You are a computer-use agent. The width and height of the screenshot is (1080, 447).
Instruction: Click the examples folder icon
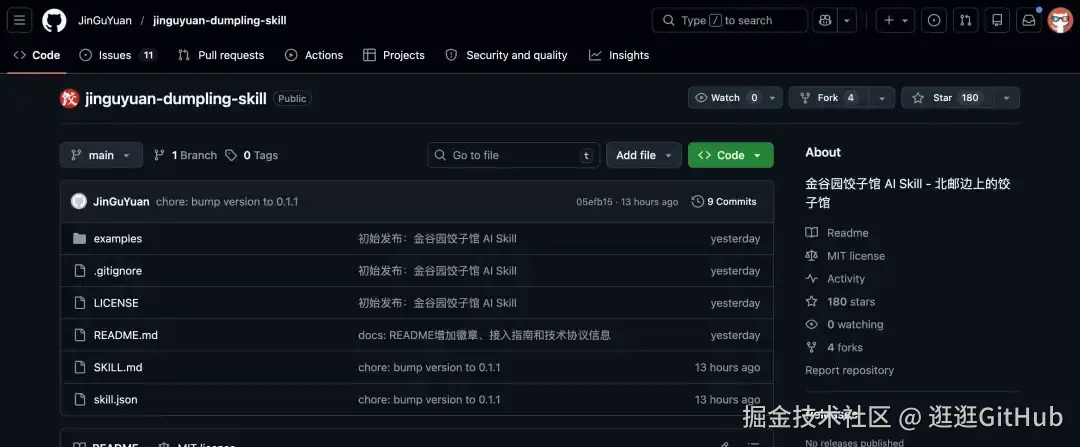pos(79,239)
